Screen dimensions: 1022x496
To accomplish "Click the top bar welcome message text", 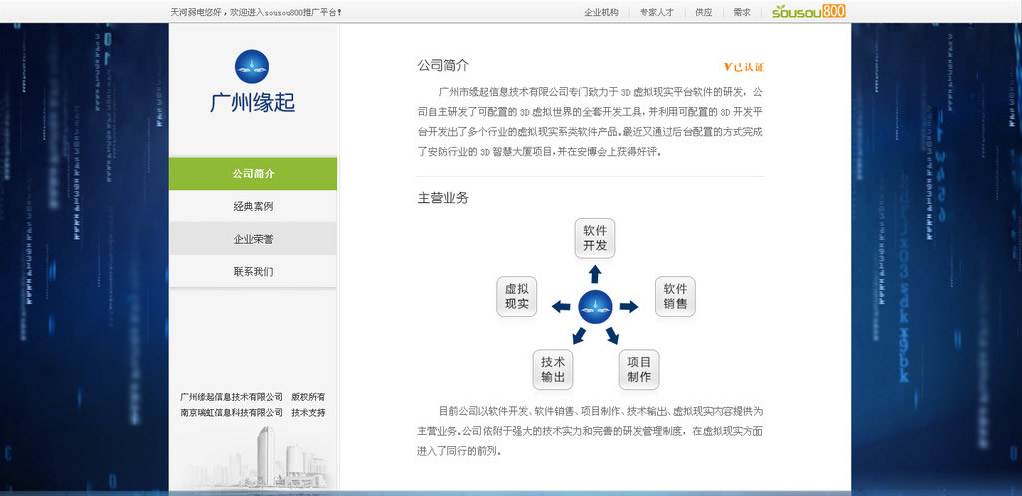I will [x=256, y=12].
